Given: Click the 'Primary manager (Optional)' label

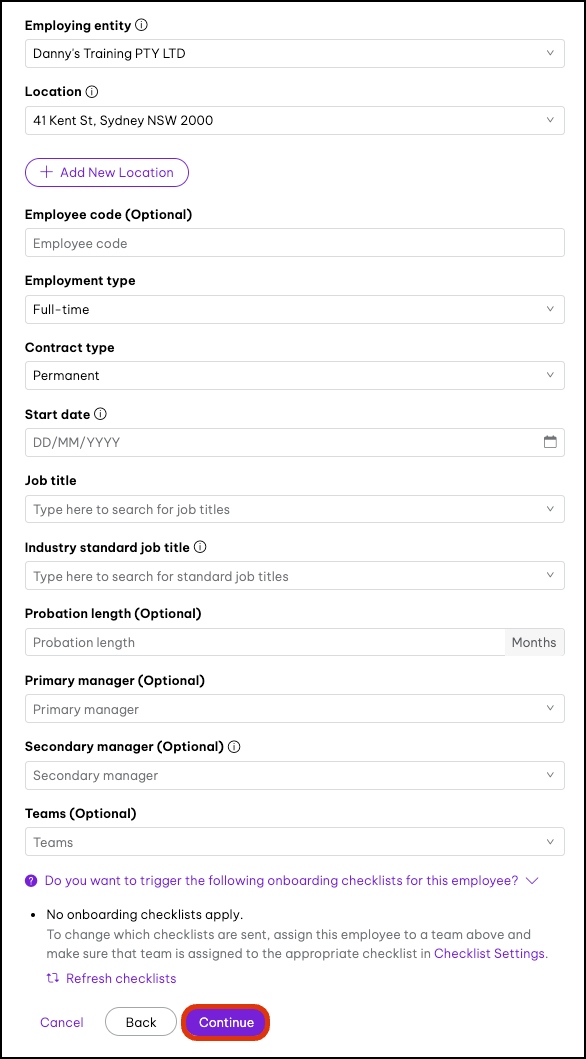Looking at the screenshot, I should [x=115, y=681].
